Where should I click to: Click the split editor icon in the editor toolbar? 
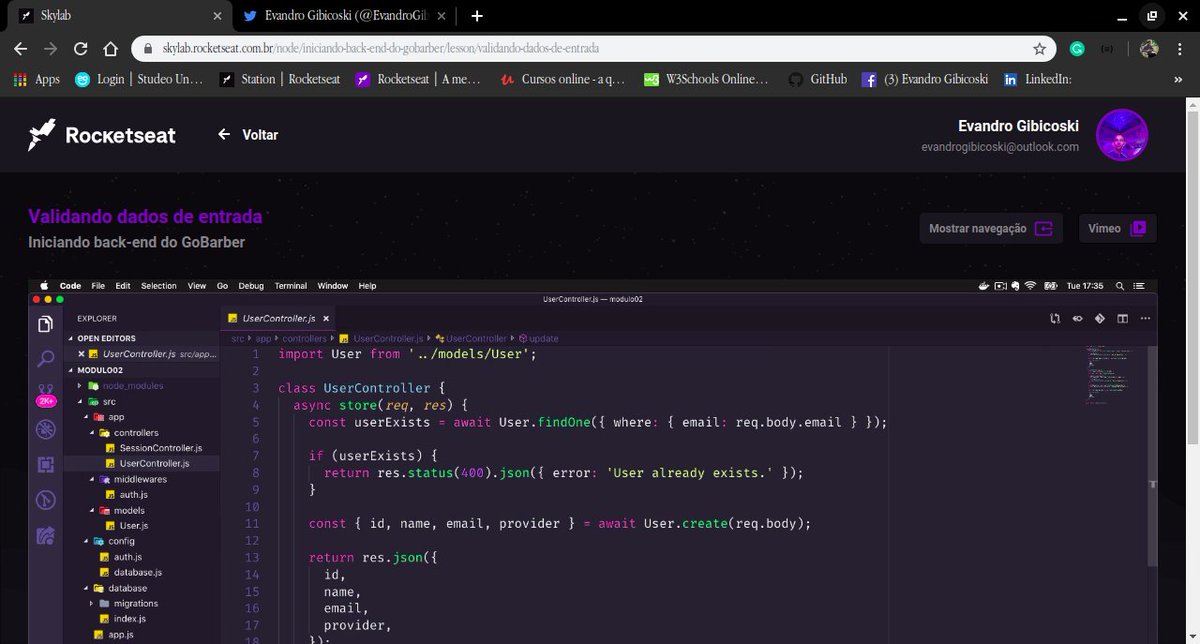pyautogui.click(x=1122, y=319)
